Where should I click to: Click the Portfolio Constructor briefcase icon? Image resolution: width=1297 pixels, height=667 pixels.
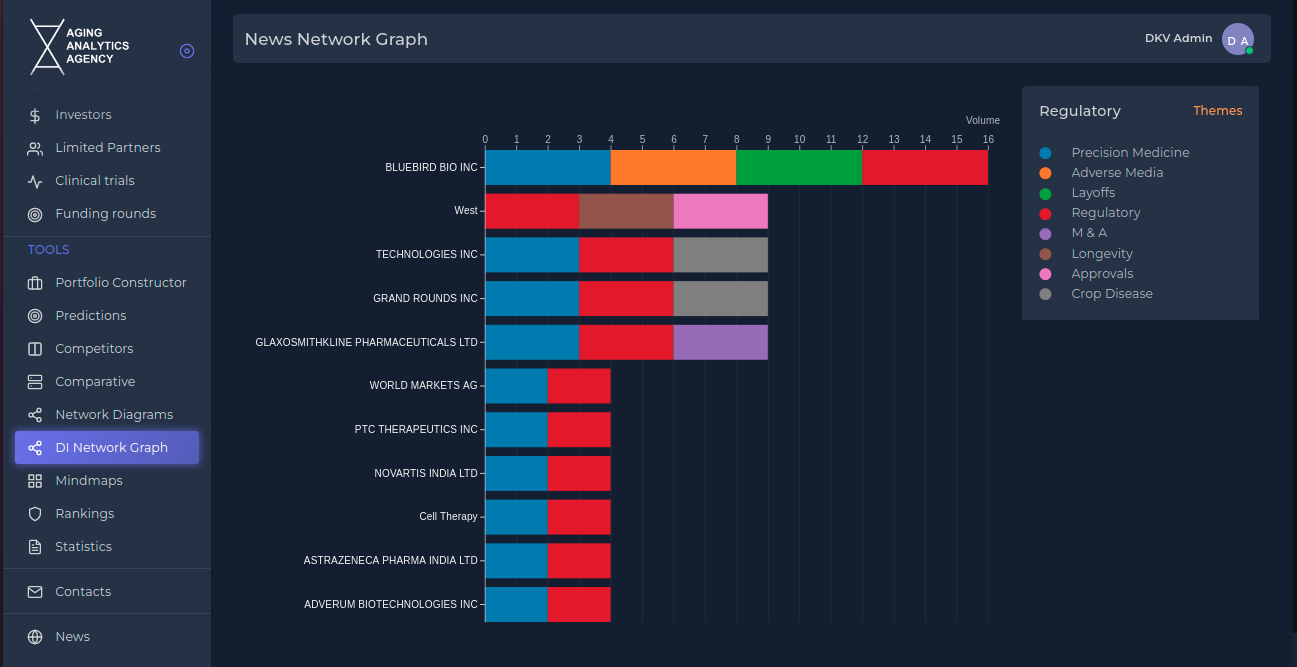pyautogui.click(x=35, y=283)
